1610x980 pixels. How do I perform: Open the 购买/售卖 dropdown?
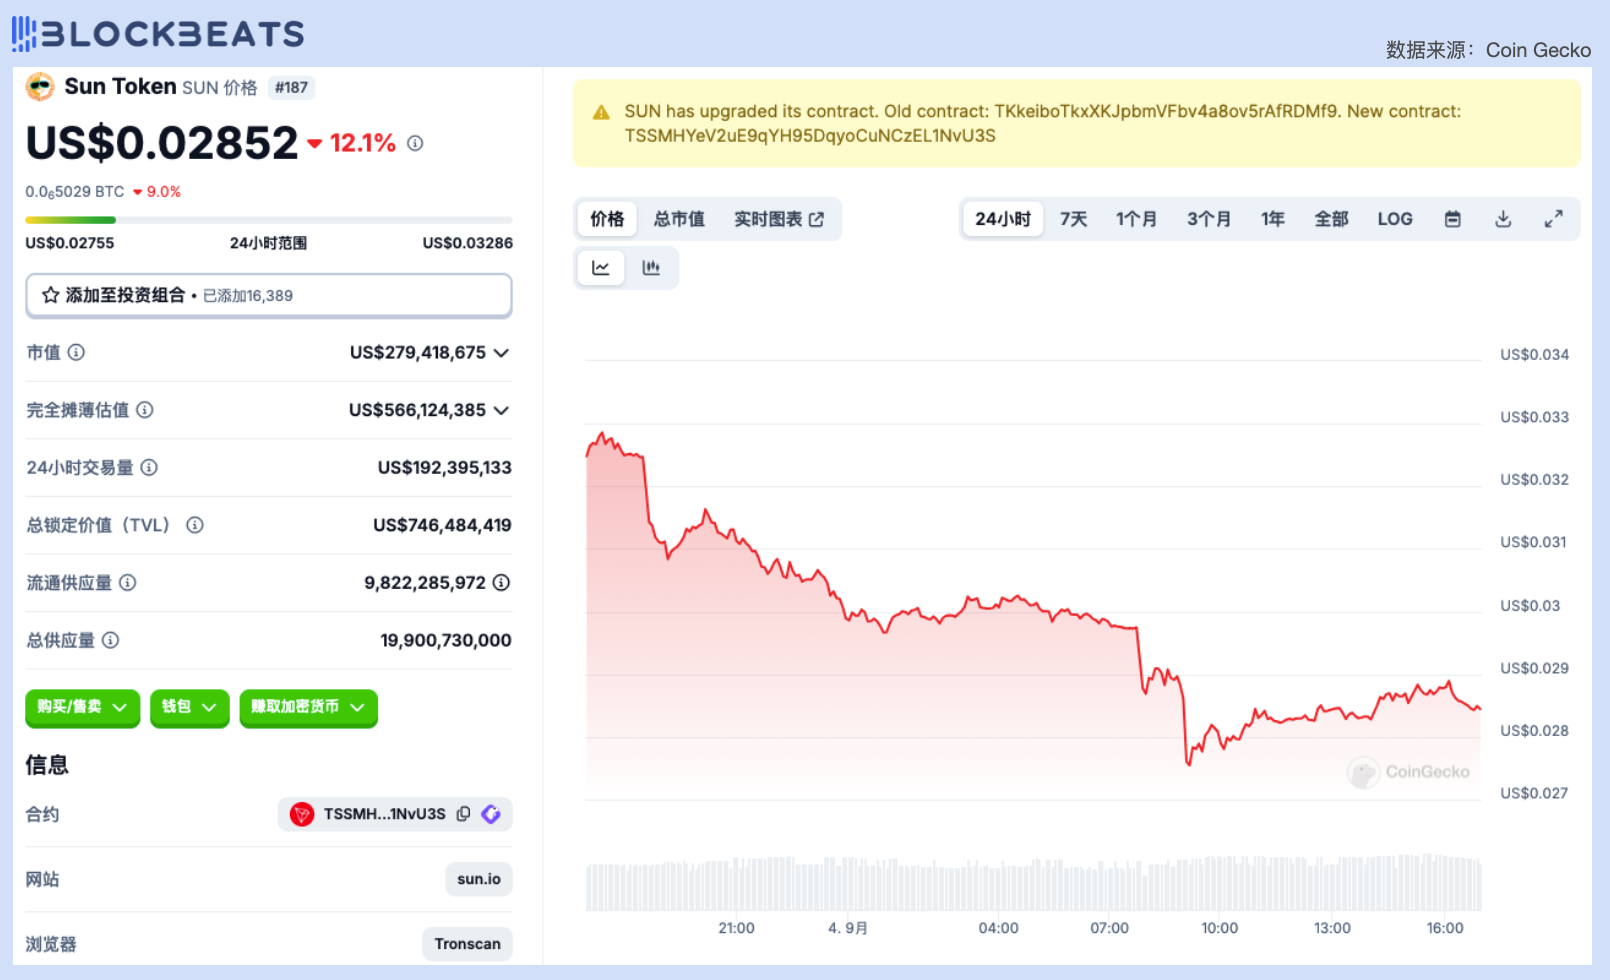pos(82,707)
